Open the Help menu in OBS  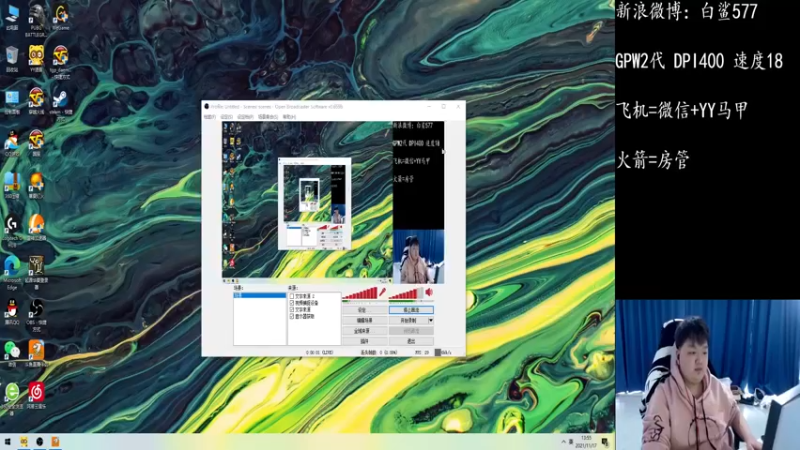[289, 117]
